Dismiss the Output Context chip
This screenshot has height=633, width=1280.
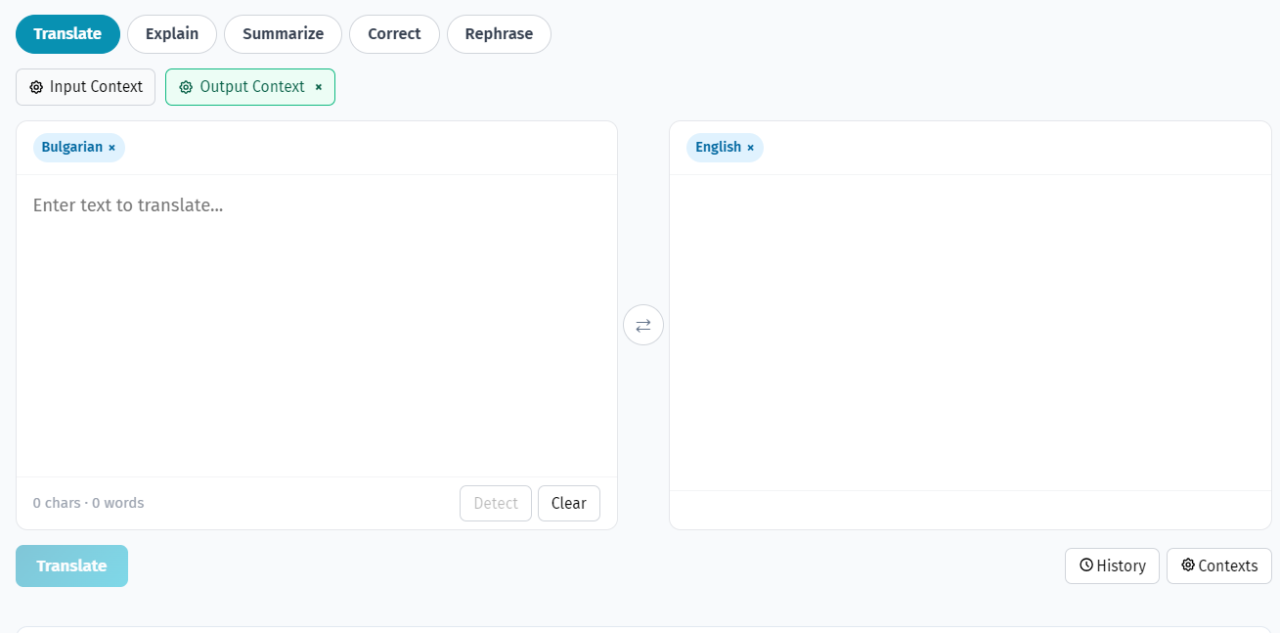coord(318,87)
